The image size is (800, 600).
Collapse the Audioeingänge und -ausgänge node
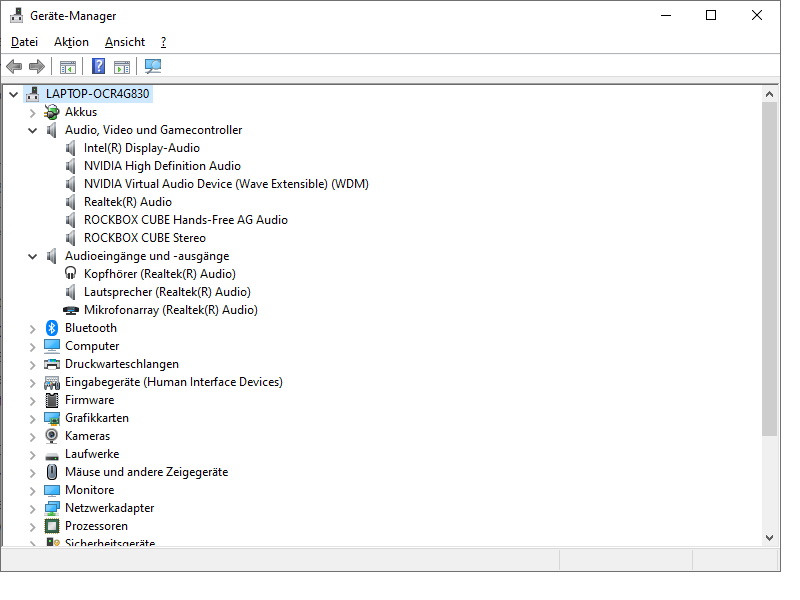(x=33, y=257)
